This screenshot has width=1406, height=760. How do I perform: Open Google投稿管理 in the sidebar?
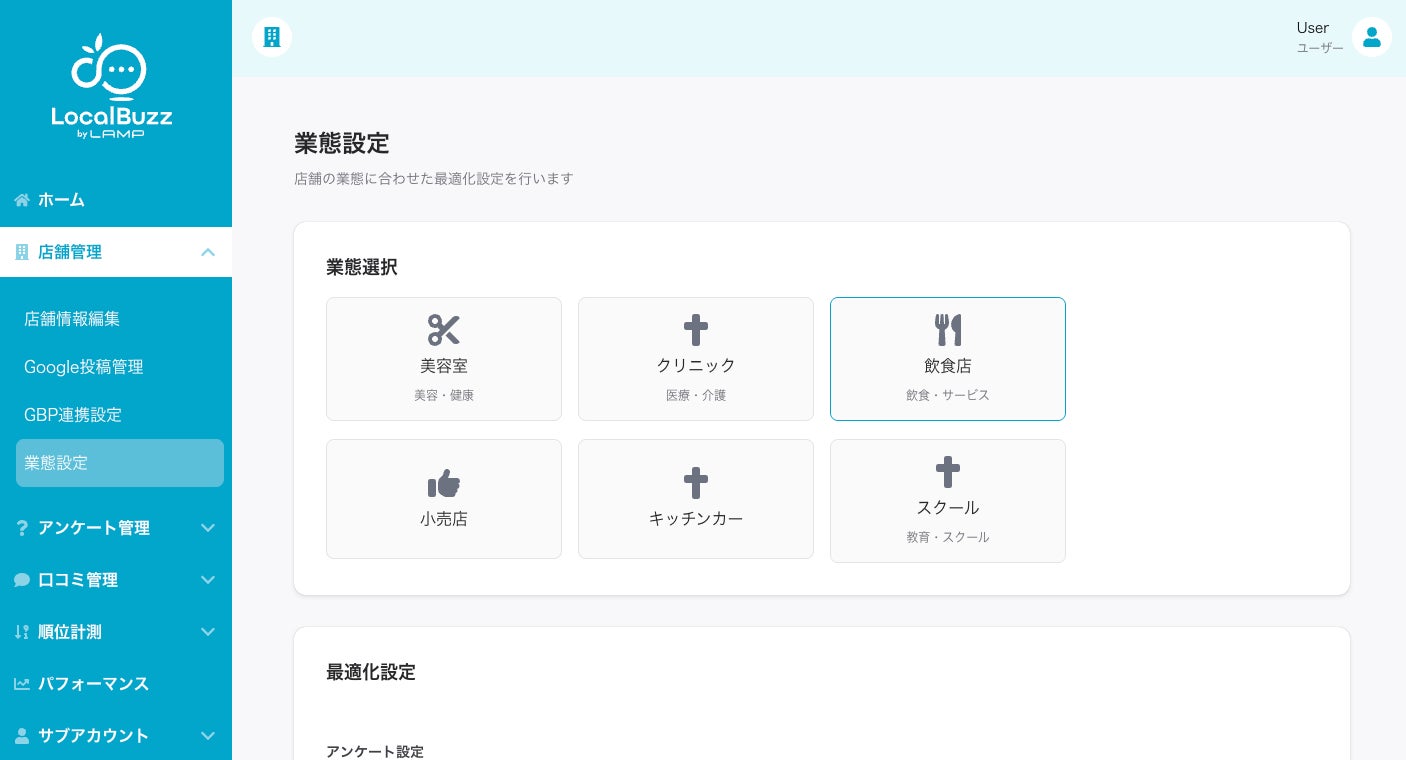point(120,367)
